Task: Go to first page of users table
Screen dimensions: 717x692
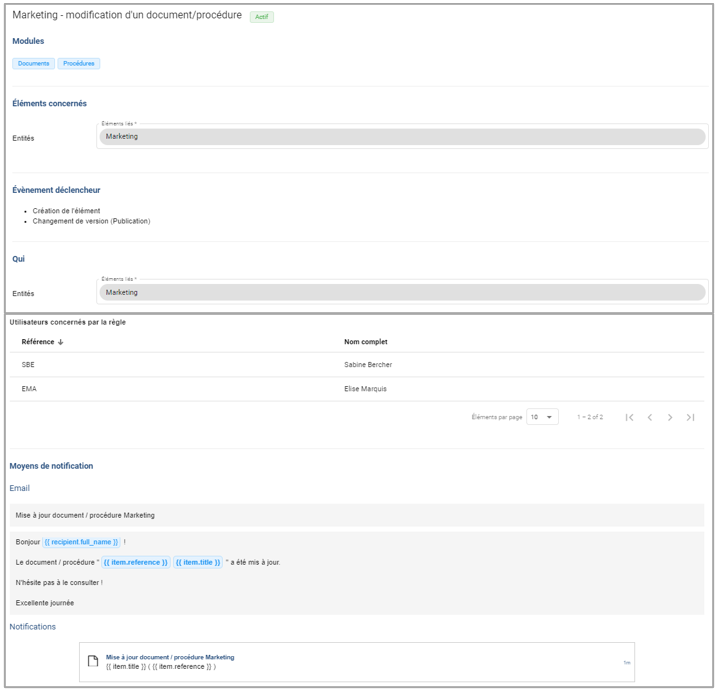Action: pos(629,417)
